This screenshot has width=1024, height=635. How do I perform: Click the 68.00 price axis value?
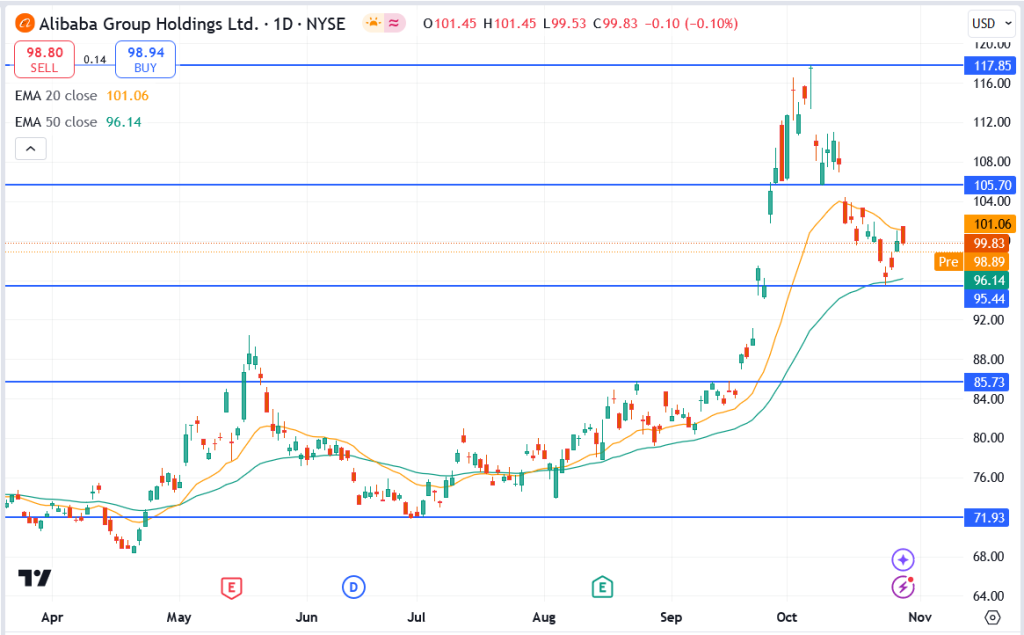(991, 557)
